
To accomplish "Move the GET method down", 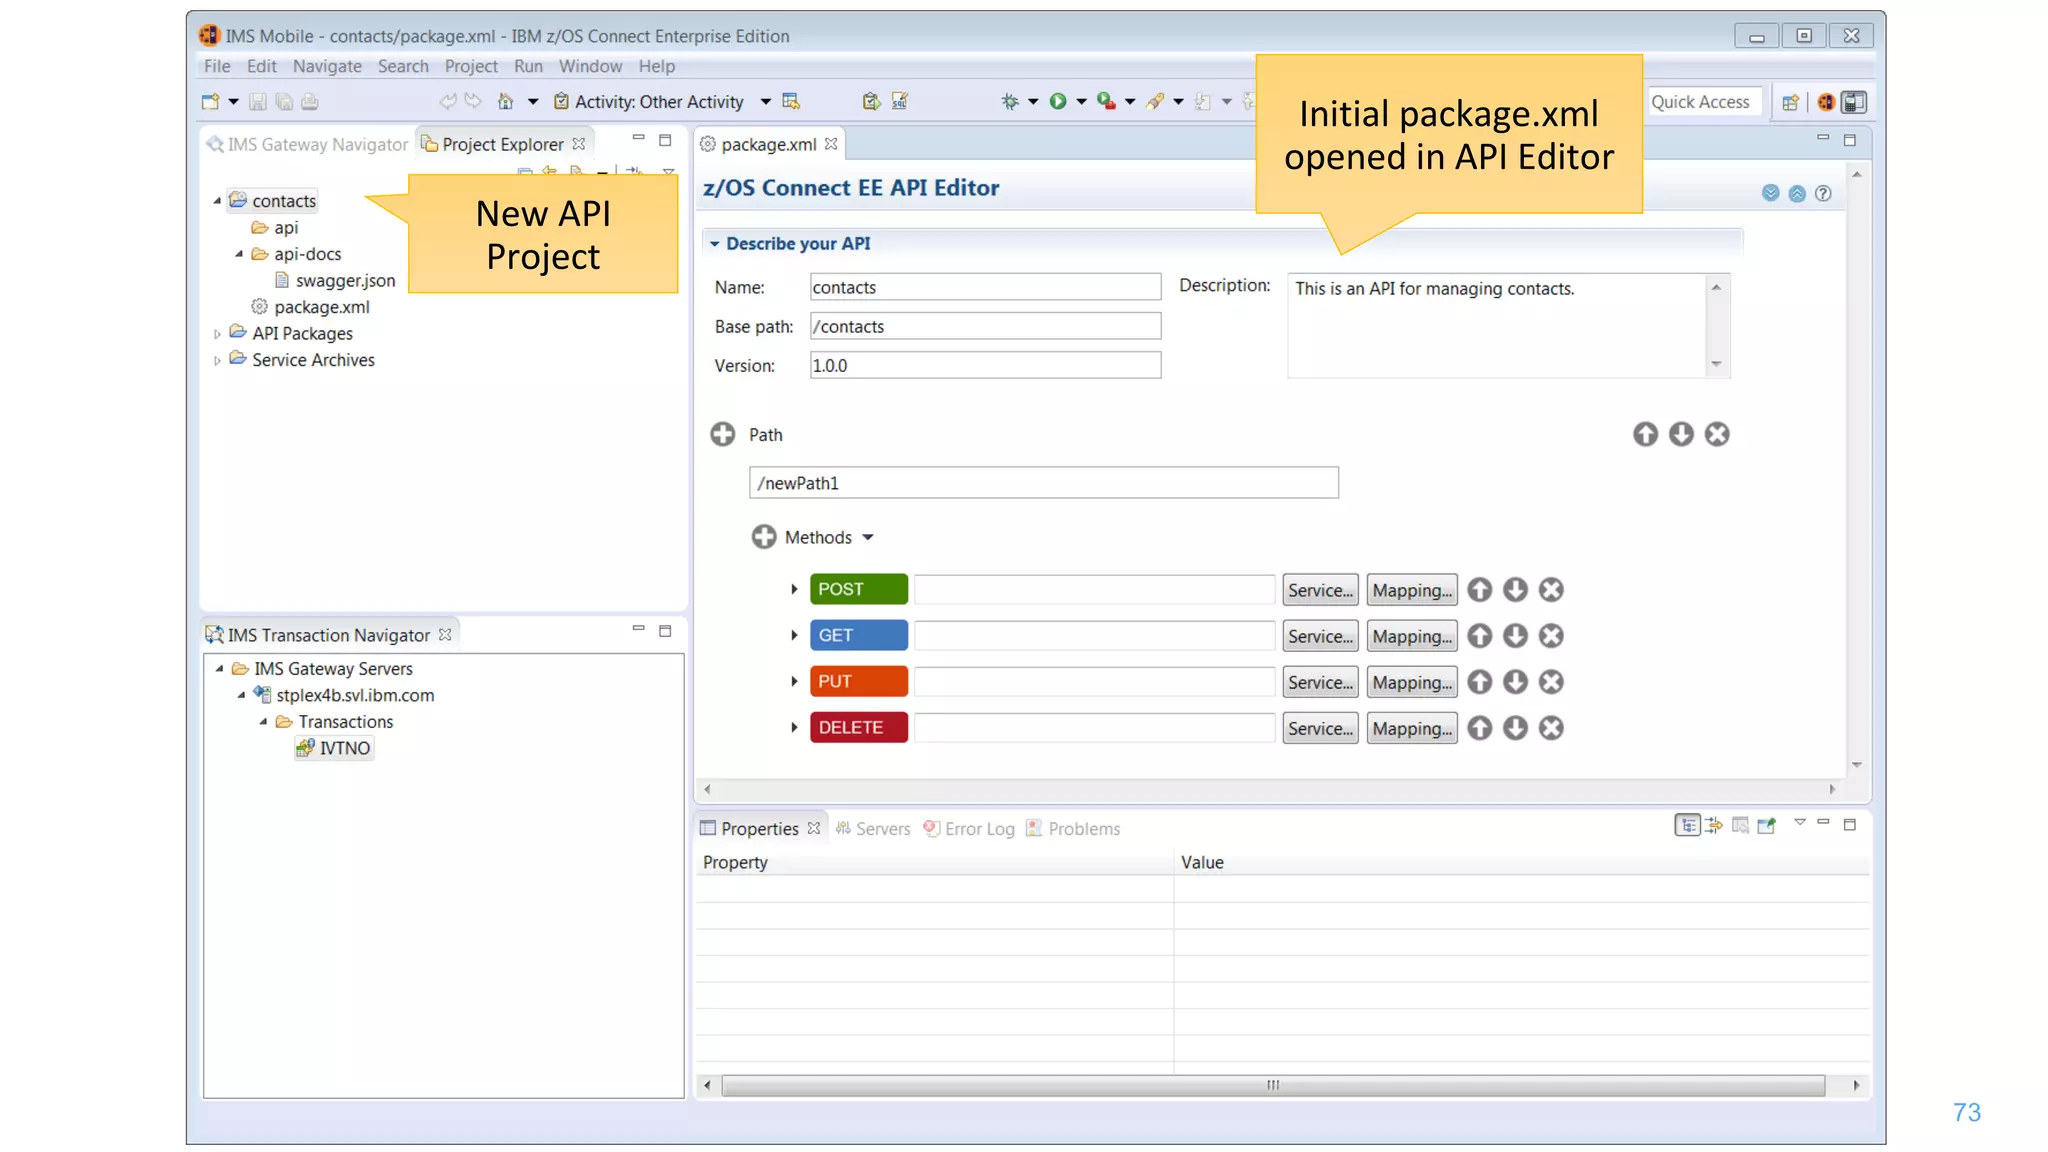I will pos(1516,636).
